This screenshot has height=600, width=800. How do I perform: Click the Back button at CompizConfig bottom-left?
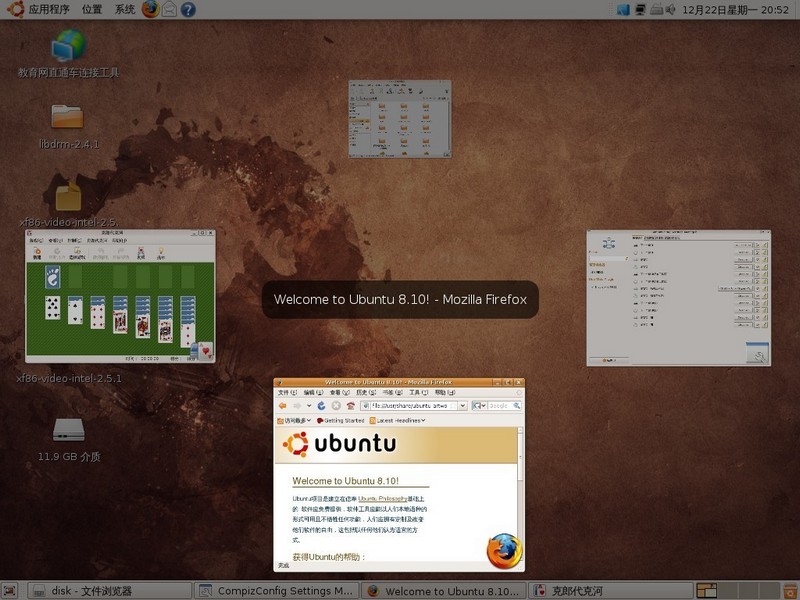(x=608, y=360)
